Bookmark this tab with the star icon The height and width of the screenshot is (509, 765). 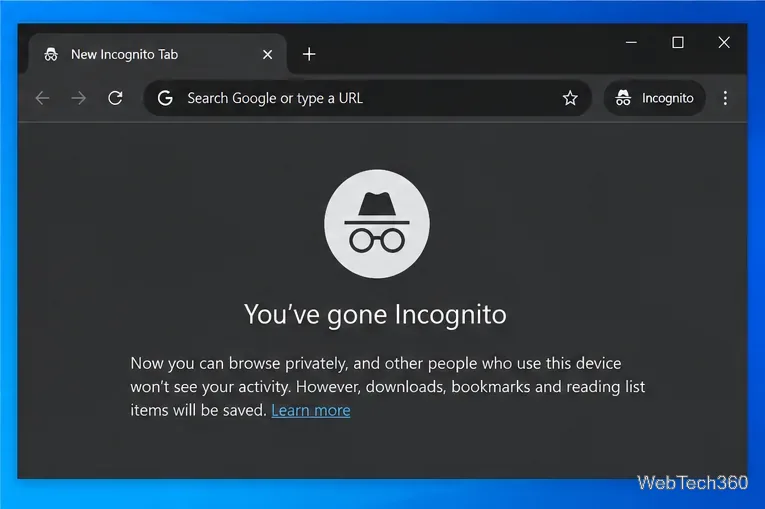coord(570,98)
